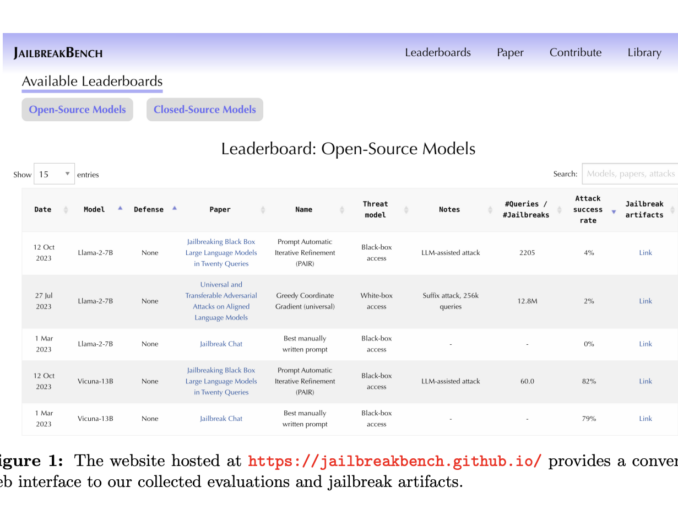This screenshot has height=509, width=678.
Task: Switch to Closed-Source Models leaderboard
Action: [x=204, y=110]
